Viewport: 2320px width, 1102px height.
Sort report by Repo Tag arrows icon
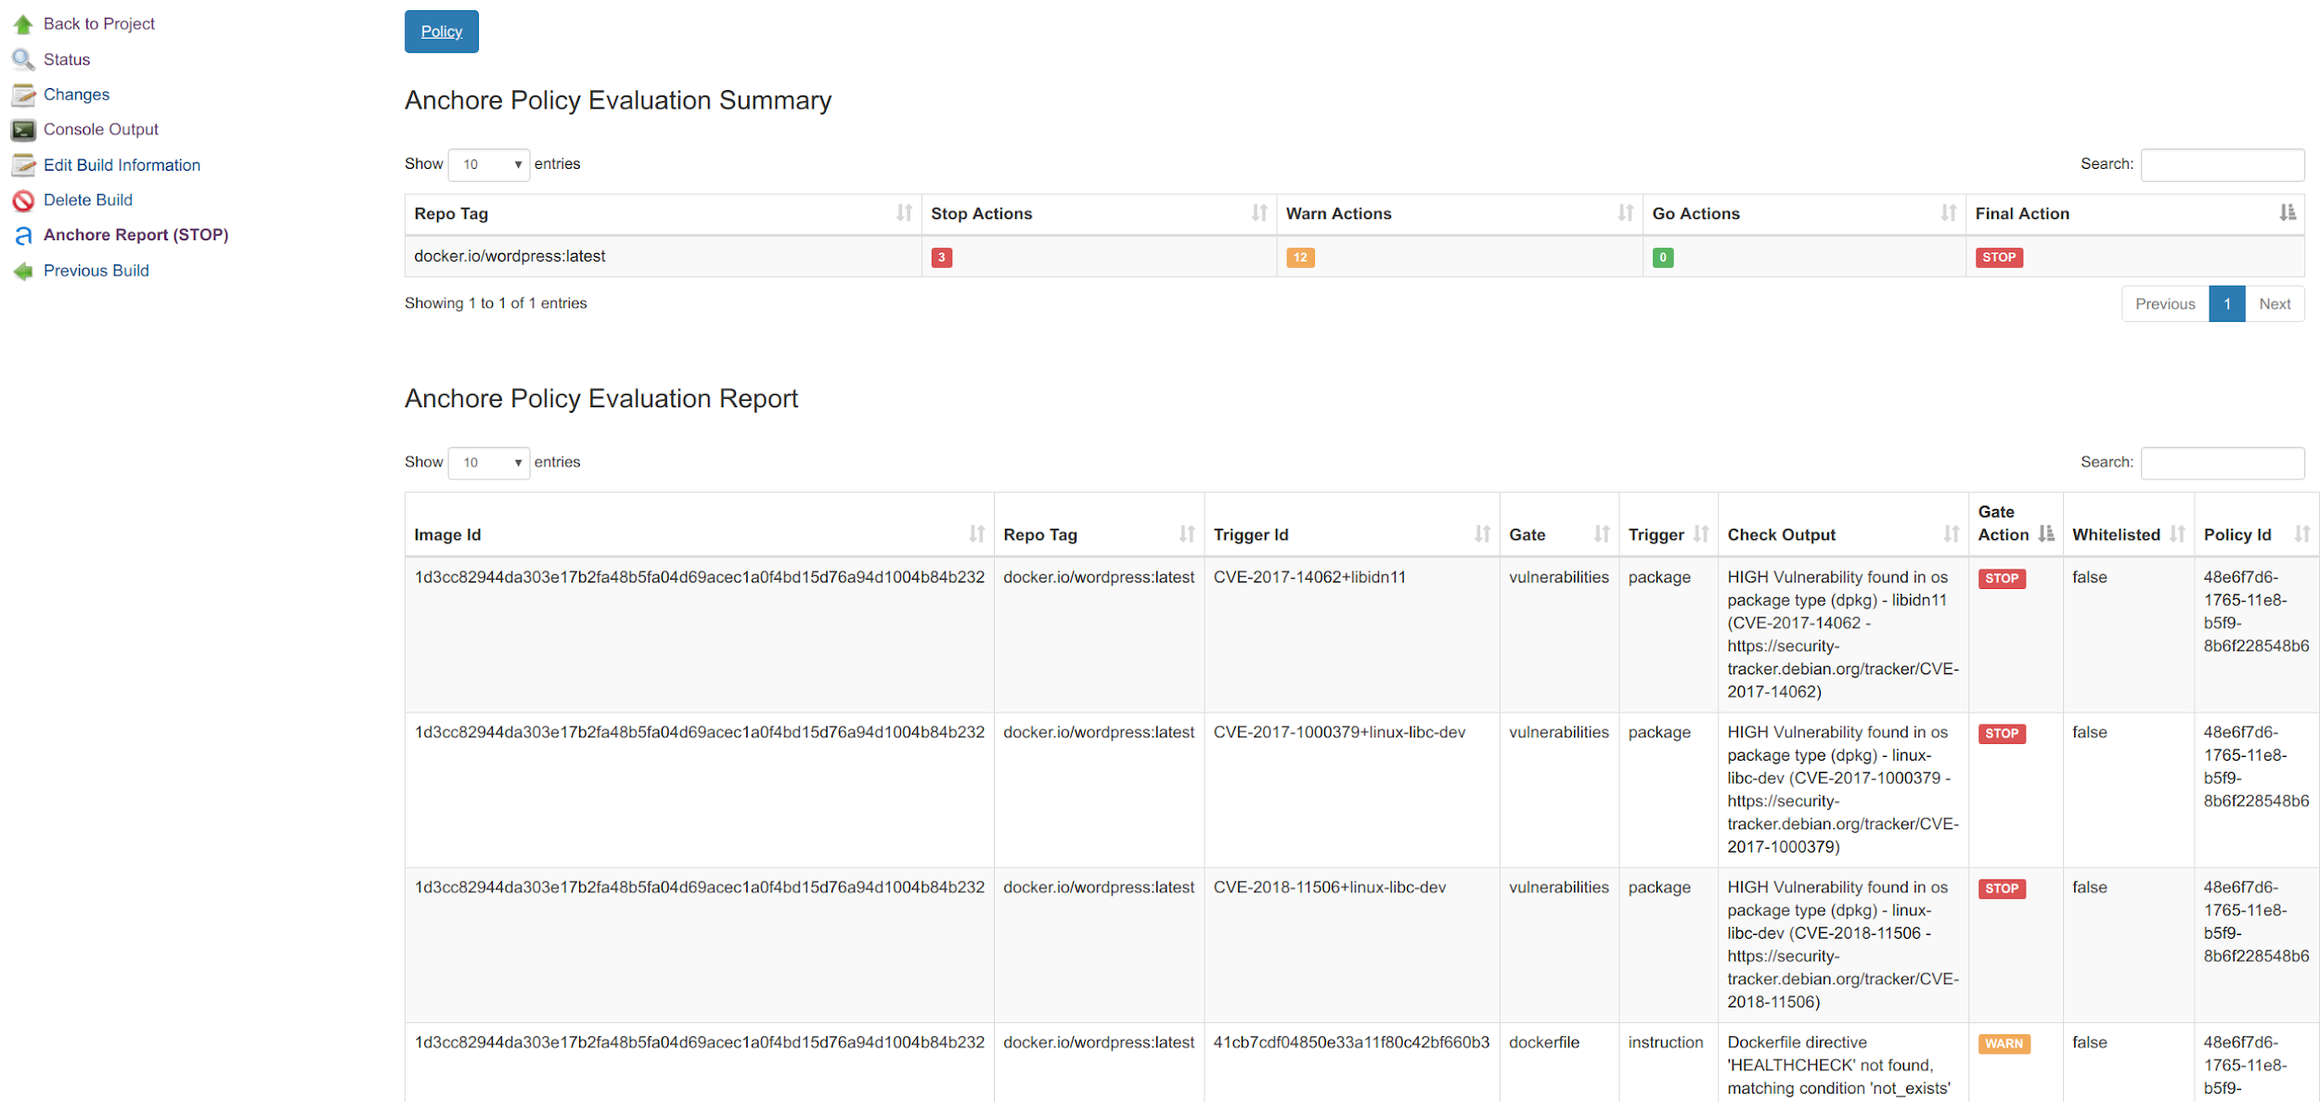pos(1186,534)
